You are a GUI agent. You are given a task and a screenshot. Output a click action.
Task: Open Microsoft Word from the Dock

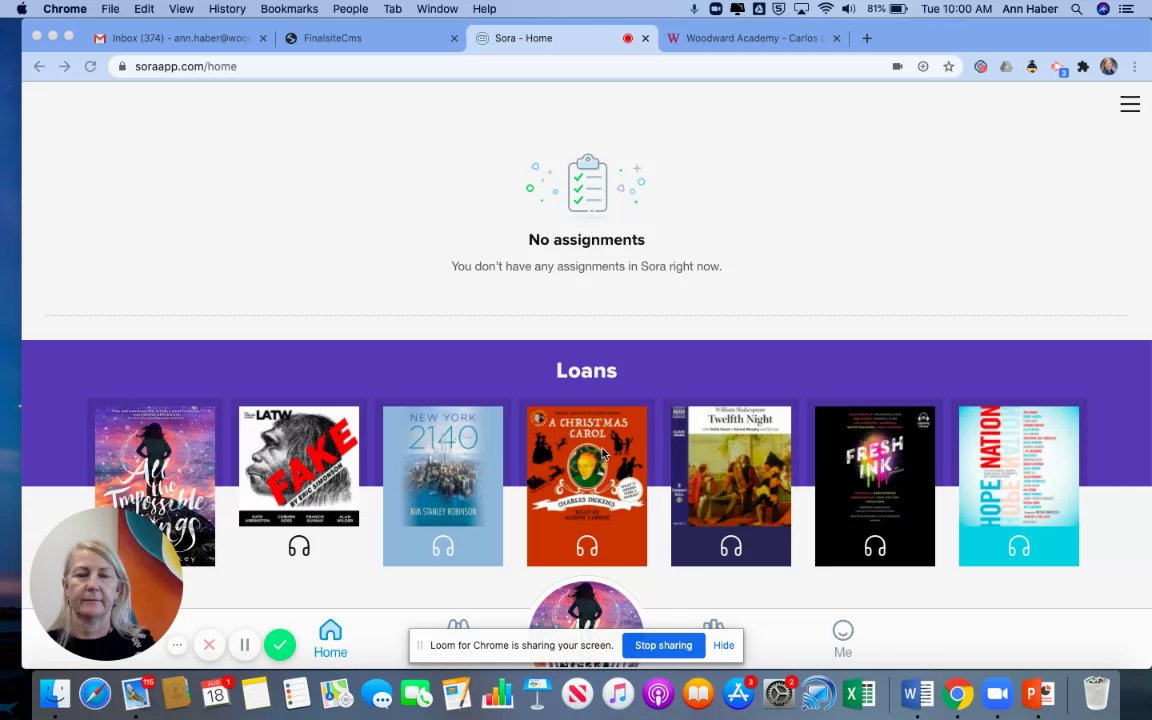tap(917, 693)
